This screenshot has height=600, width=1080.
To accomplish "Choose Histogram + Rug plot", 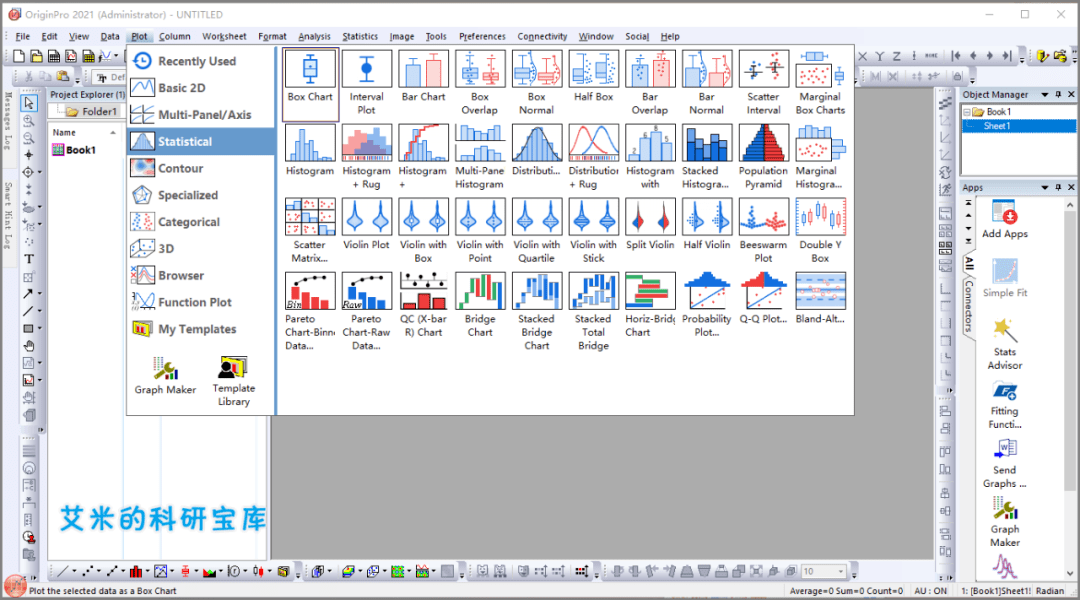I will tap(366, 156).
